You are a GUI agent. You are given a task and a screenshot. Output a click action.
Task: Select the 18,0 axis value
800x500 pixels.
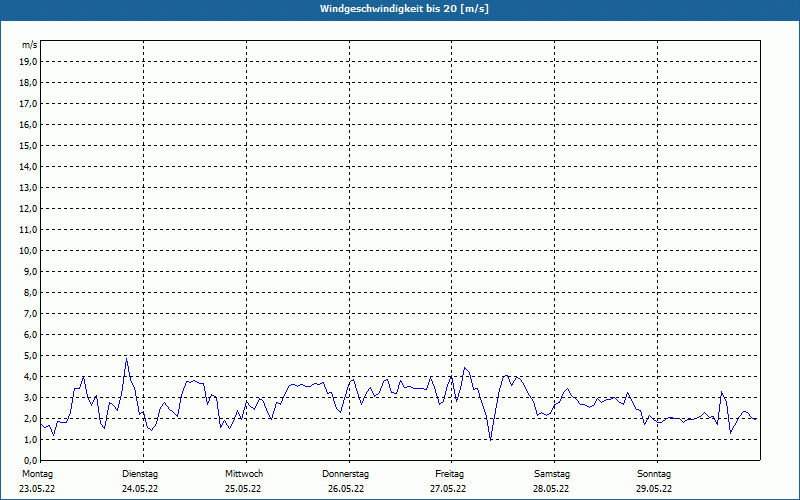click(28, 83)
